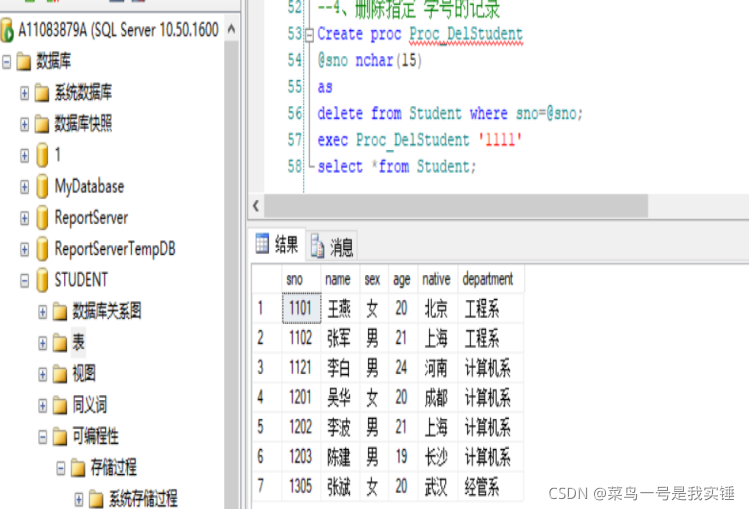Image resolution: width=750 pixels, height=510 pixels.
Task: Collapse the 数据库 tree node
Action: point(7,62)
